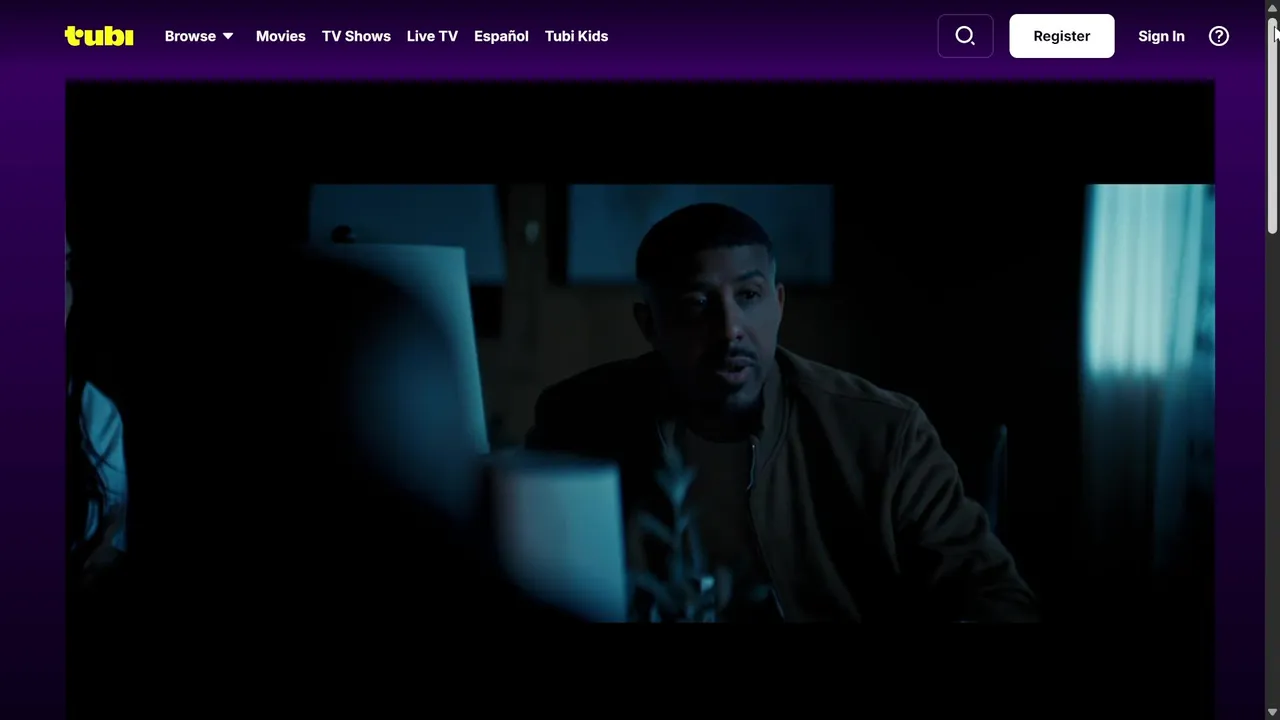
Task: Expand the Browse dropdown menu
Action: pyautogui.click(x=199, y=36)
